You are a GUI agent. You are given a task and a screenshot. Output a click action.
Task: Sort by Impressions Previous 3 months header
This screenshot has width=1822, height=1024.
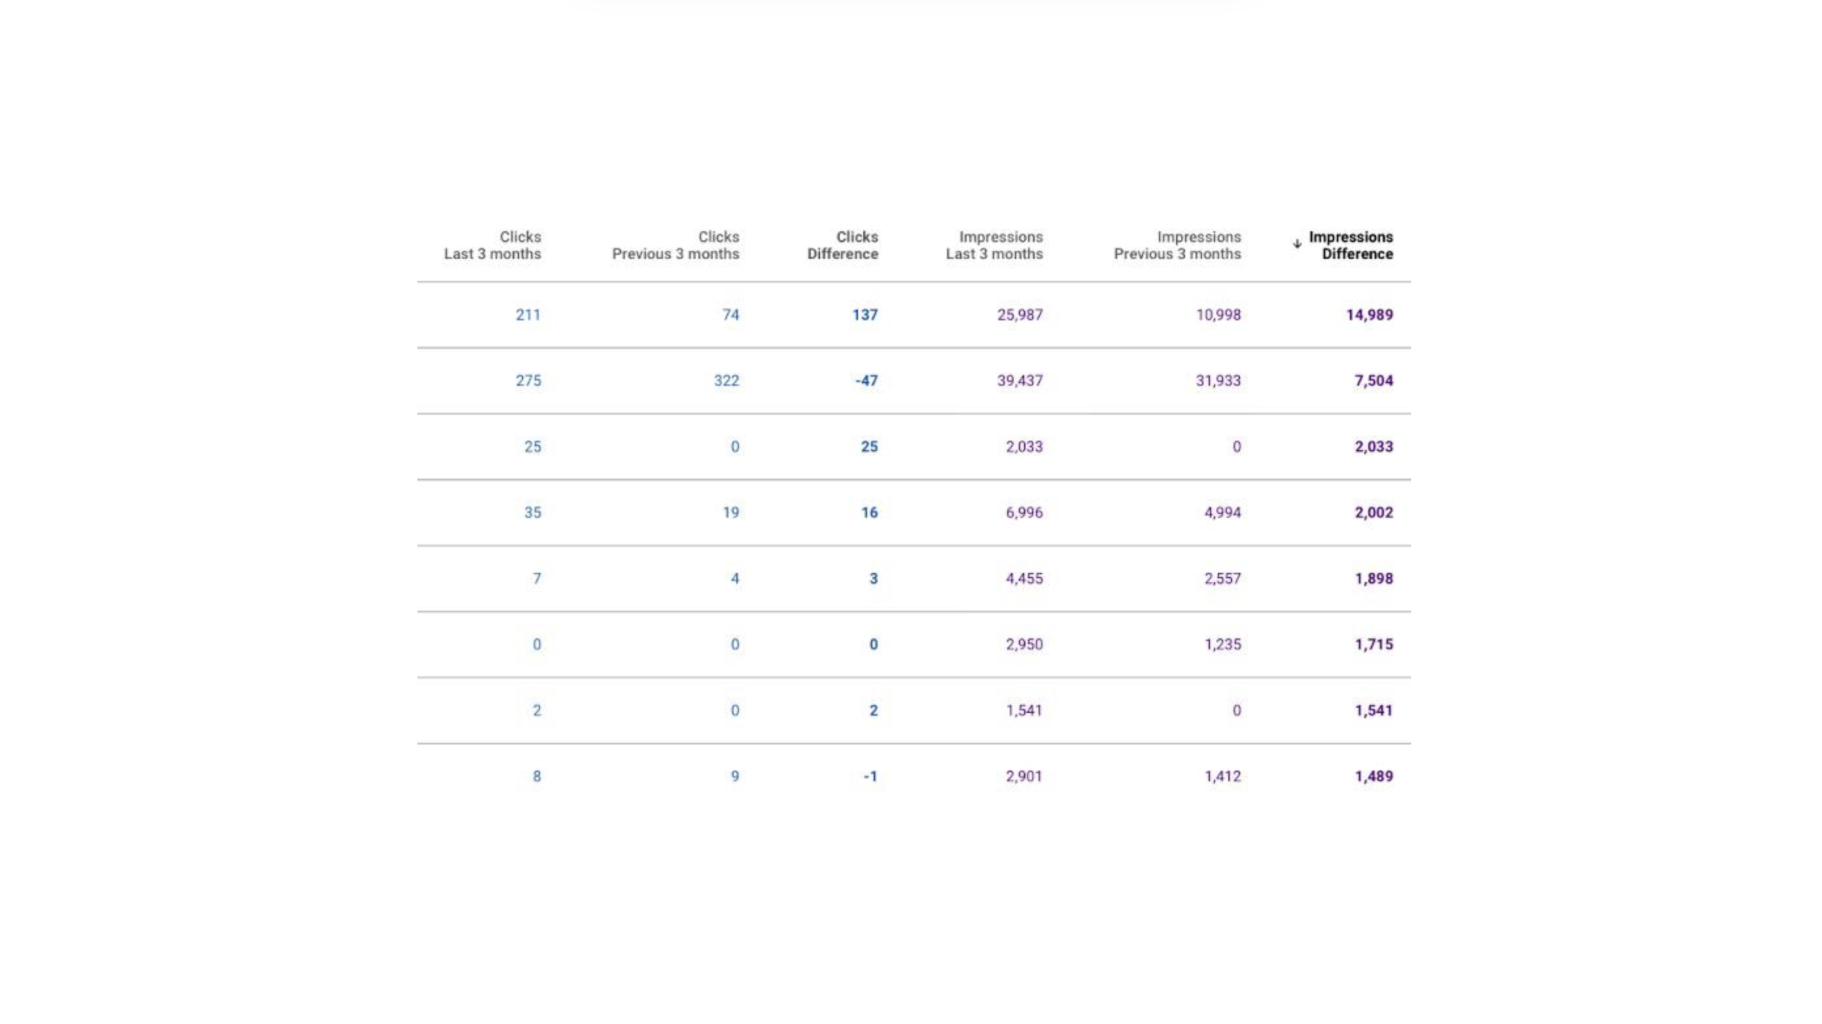click(x=1177, y=245)
